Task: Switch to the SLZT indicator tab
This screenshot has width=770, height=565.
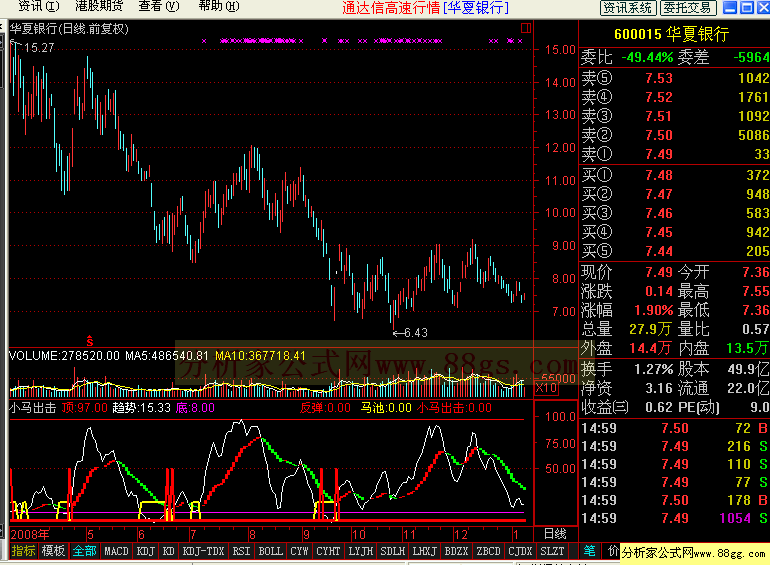Action: tap(552, 551)
